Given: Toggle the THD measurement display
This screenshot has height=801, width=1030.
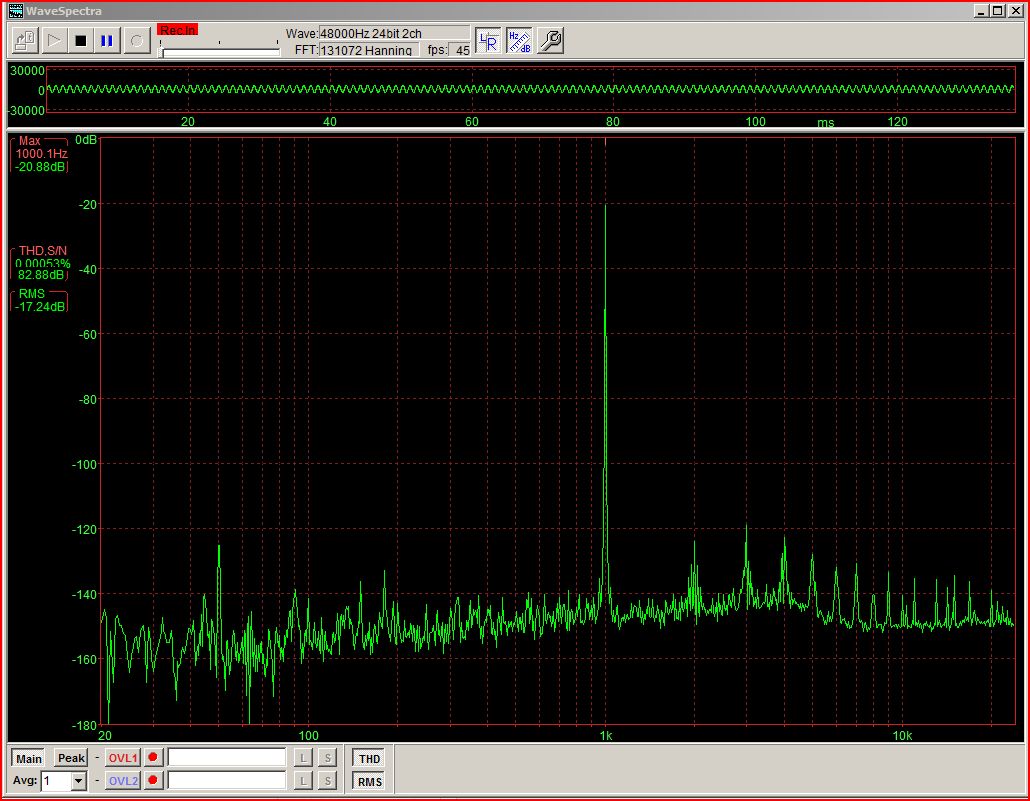Looking at the screenshot, I should (369, 758).
